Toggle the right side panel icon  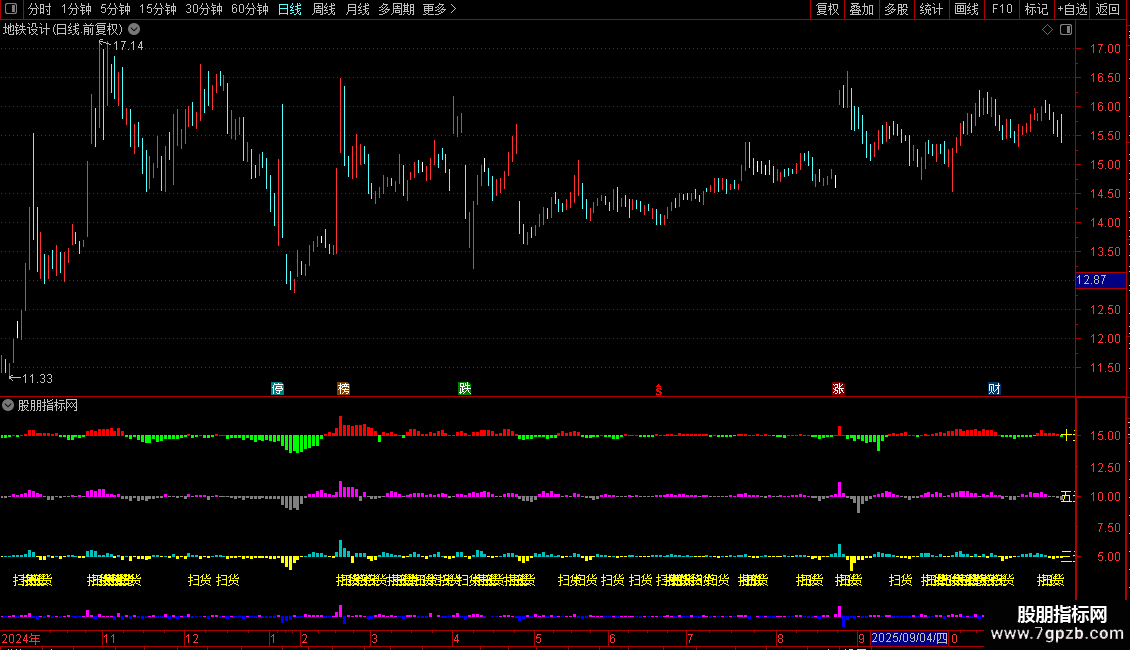(x=1066, y=30)
